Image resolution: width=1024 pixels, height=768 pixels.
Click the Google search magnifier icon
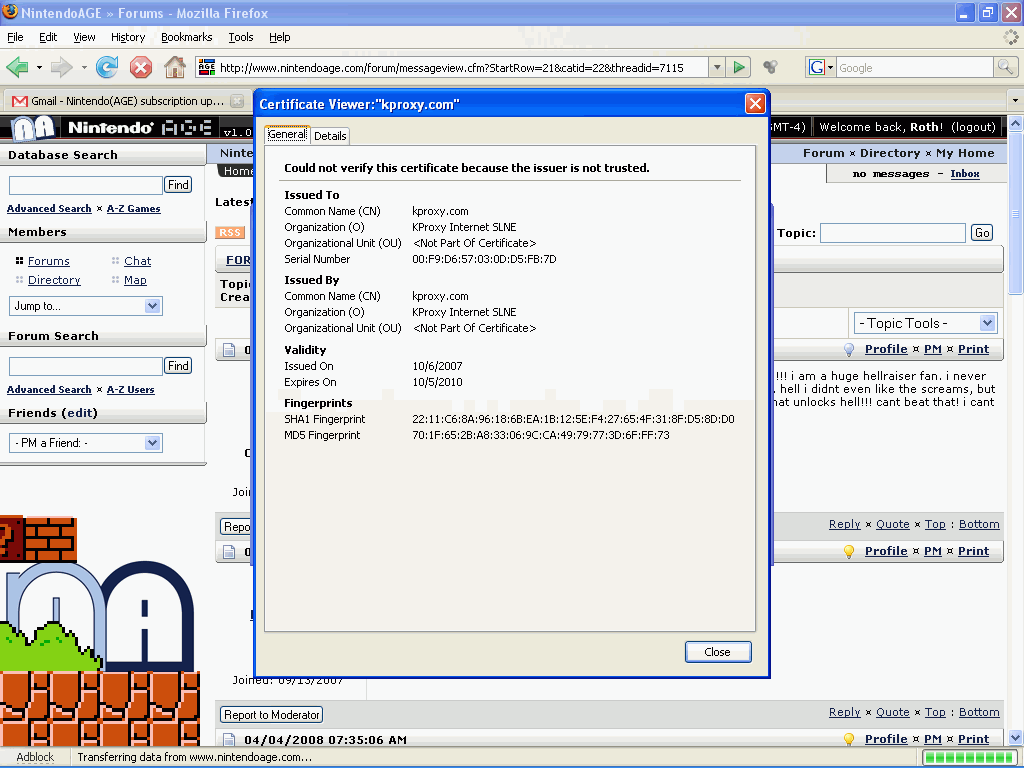pyautogui.click(x=1005, y=67)
